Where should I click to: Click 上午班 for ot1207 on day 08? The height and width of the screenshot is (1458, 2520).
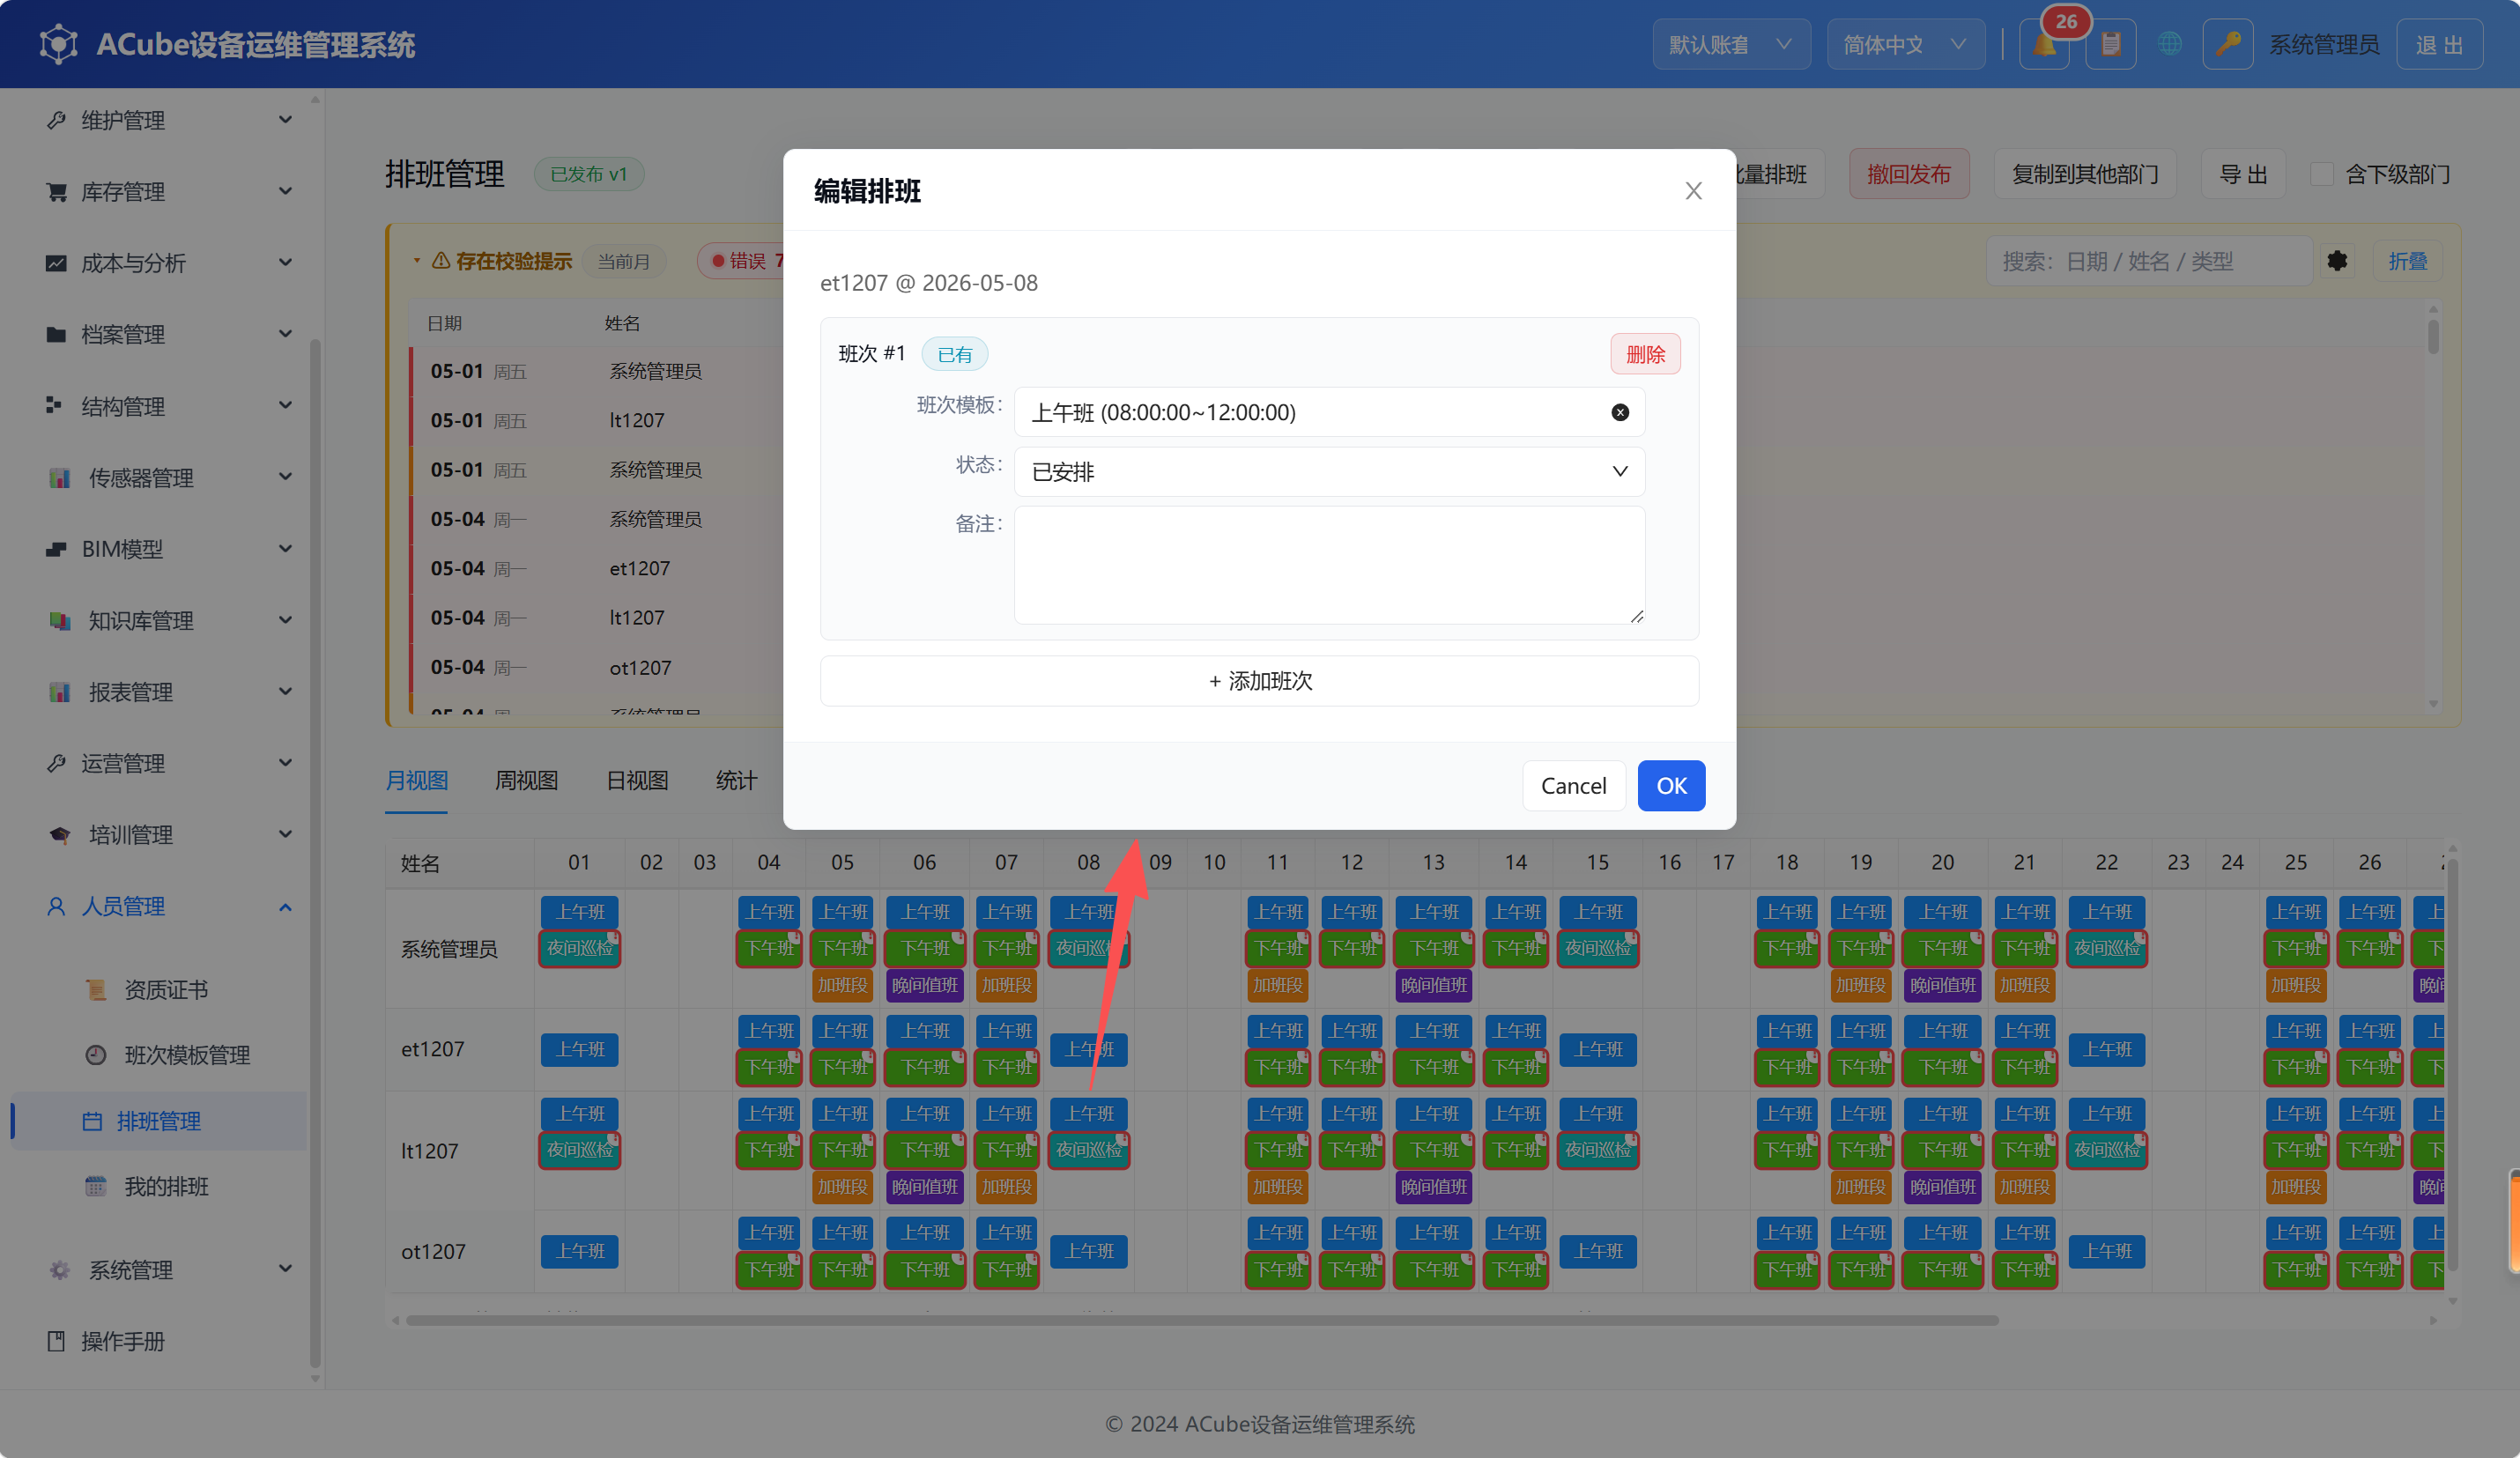(1089, 1251)
